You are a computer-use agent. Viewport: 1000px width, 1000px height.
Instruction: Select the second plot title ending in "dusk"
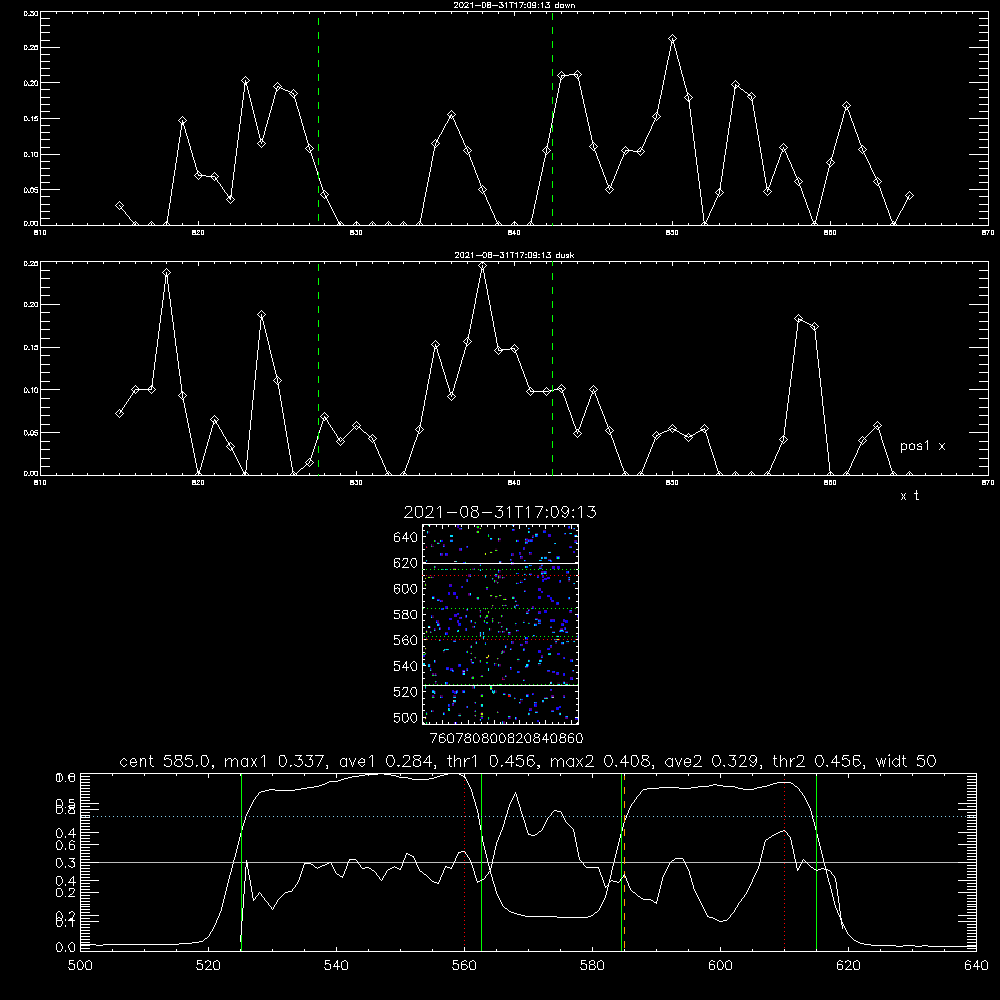pos(514,255)
